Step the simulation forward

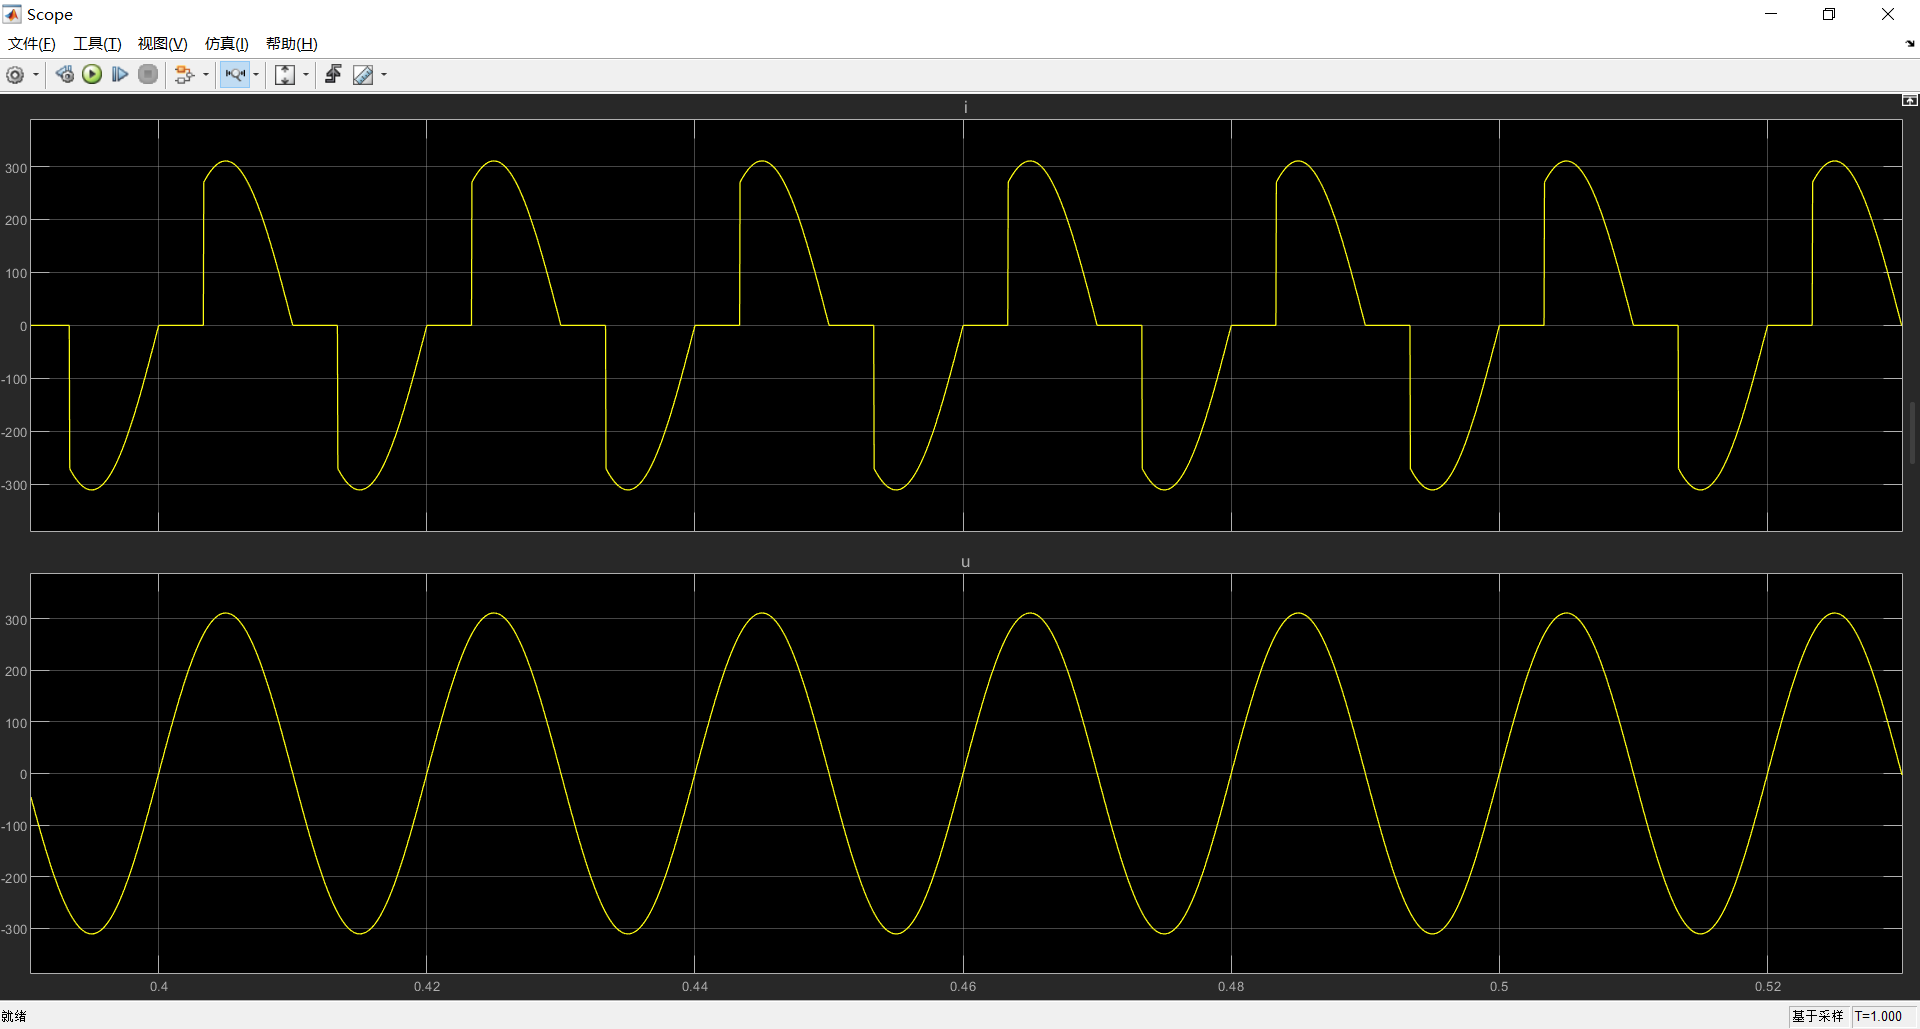tap(120, 75)
